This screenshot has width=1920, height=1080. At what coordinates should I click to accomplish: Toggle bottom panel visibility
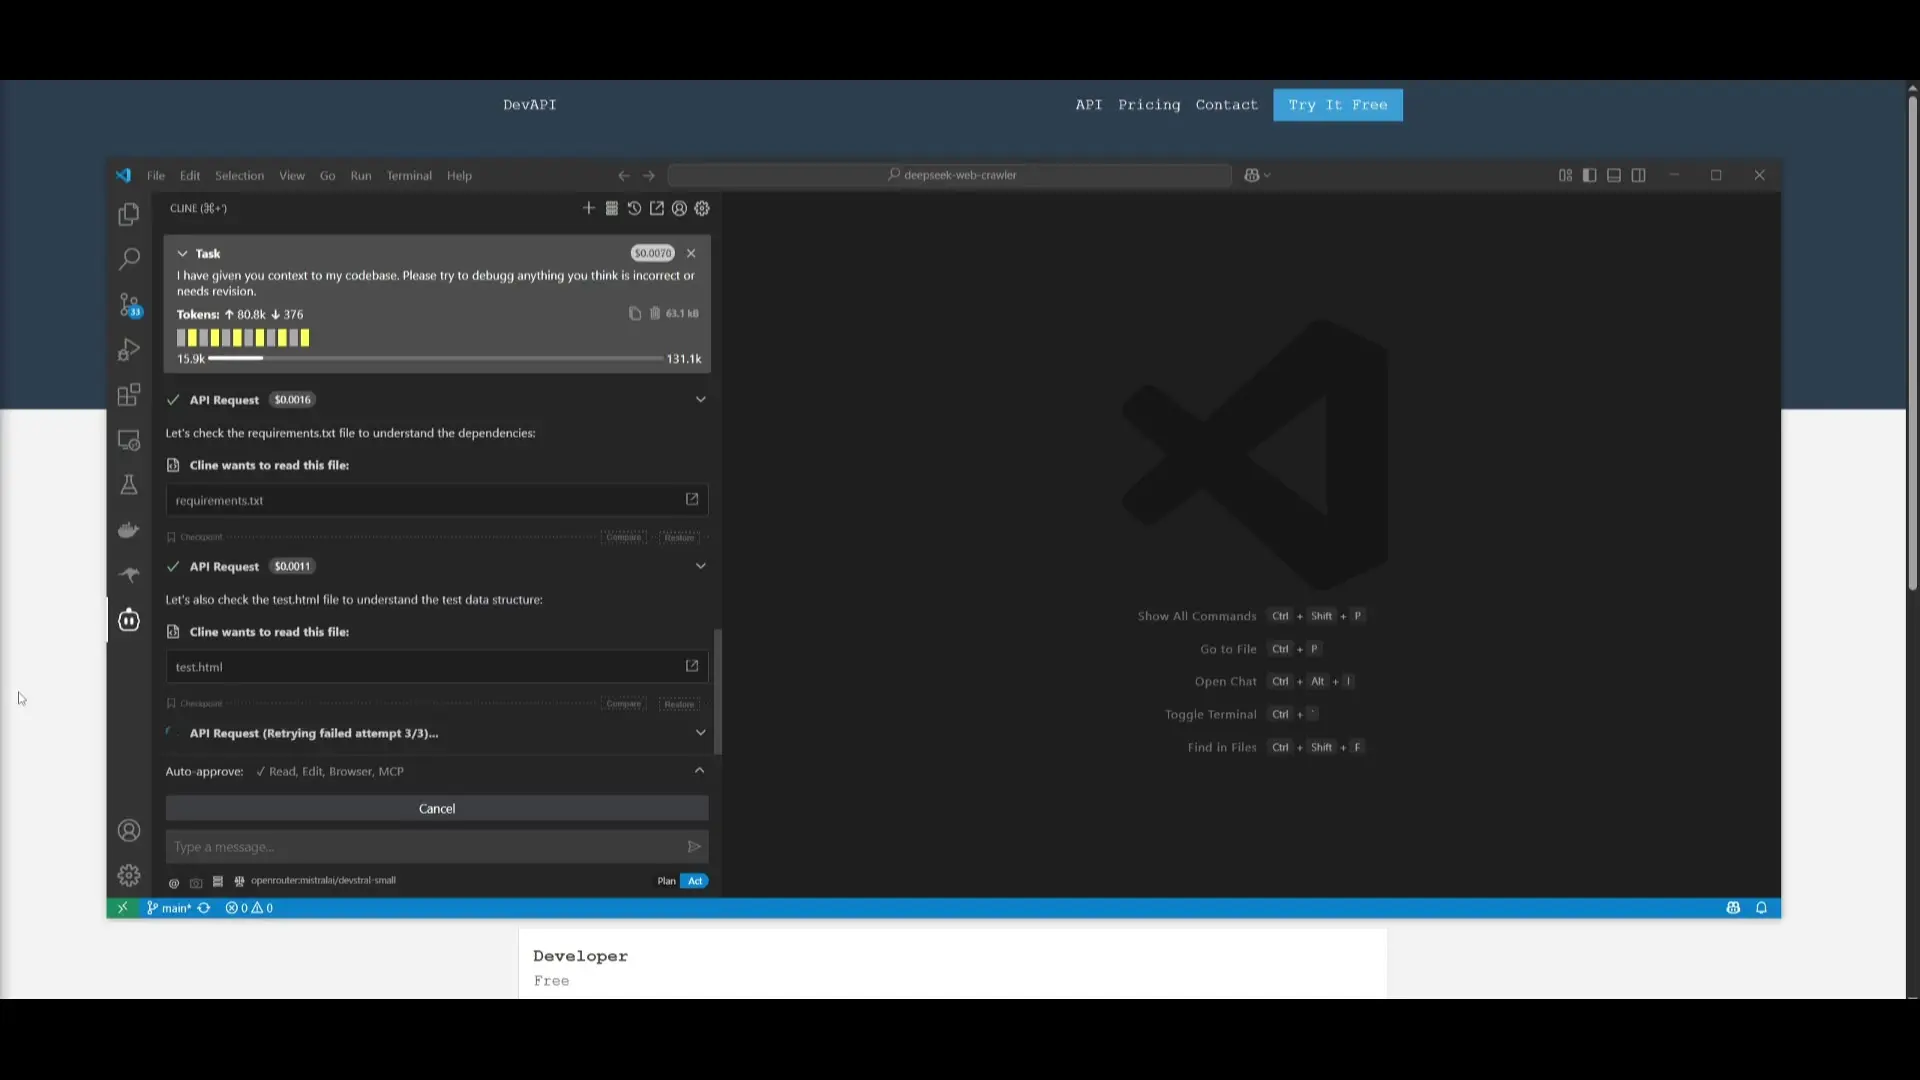coord(1614,176)
